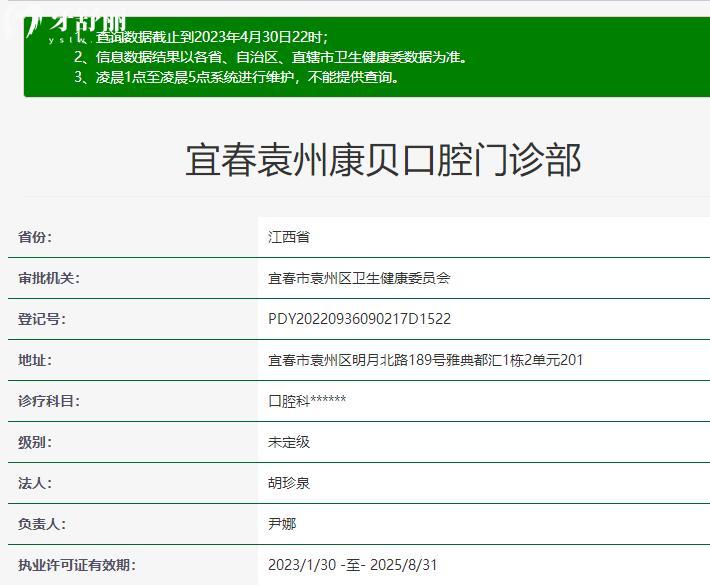The height and width of the screenshot is (585, 710).
Task: Select registration number PDY20220936090217D1522
Action: click(360, 319)
